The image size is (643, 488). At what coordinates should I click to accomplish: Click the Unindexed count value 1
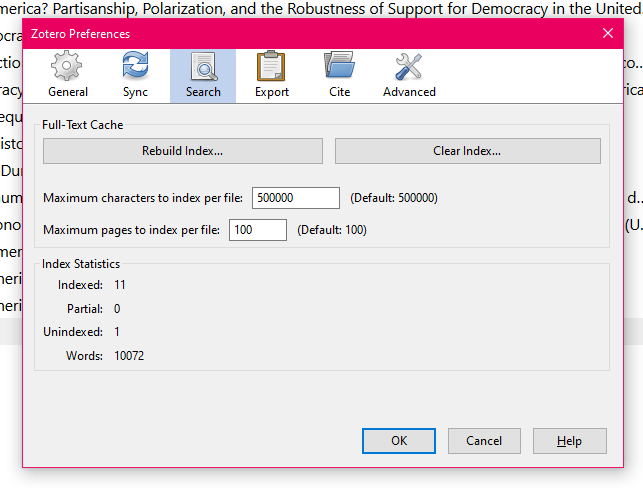(x=117, y=332)
